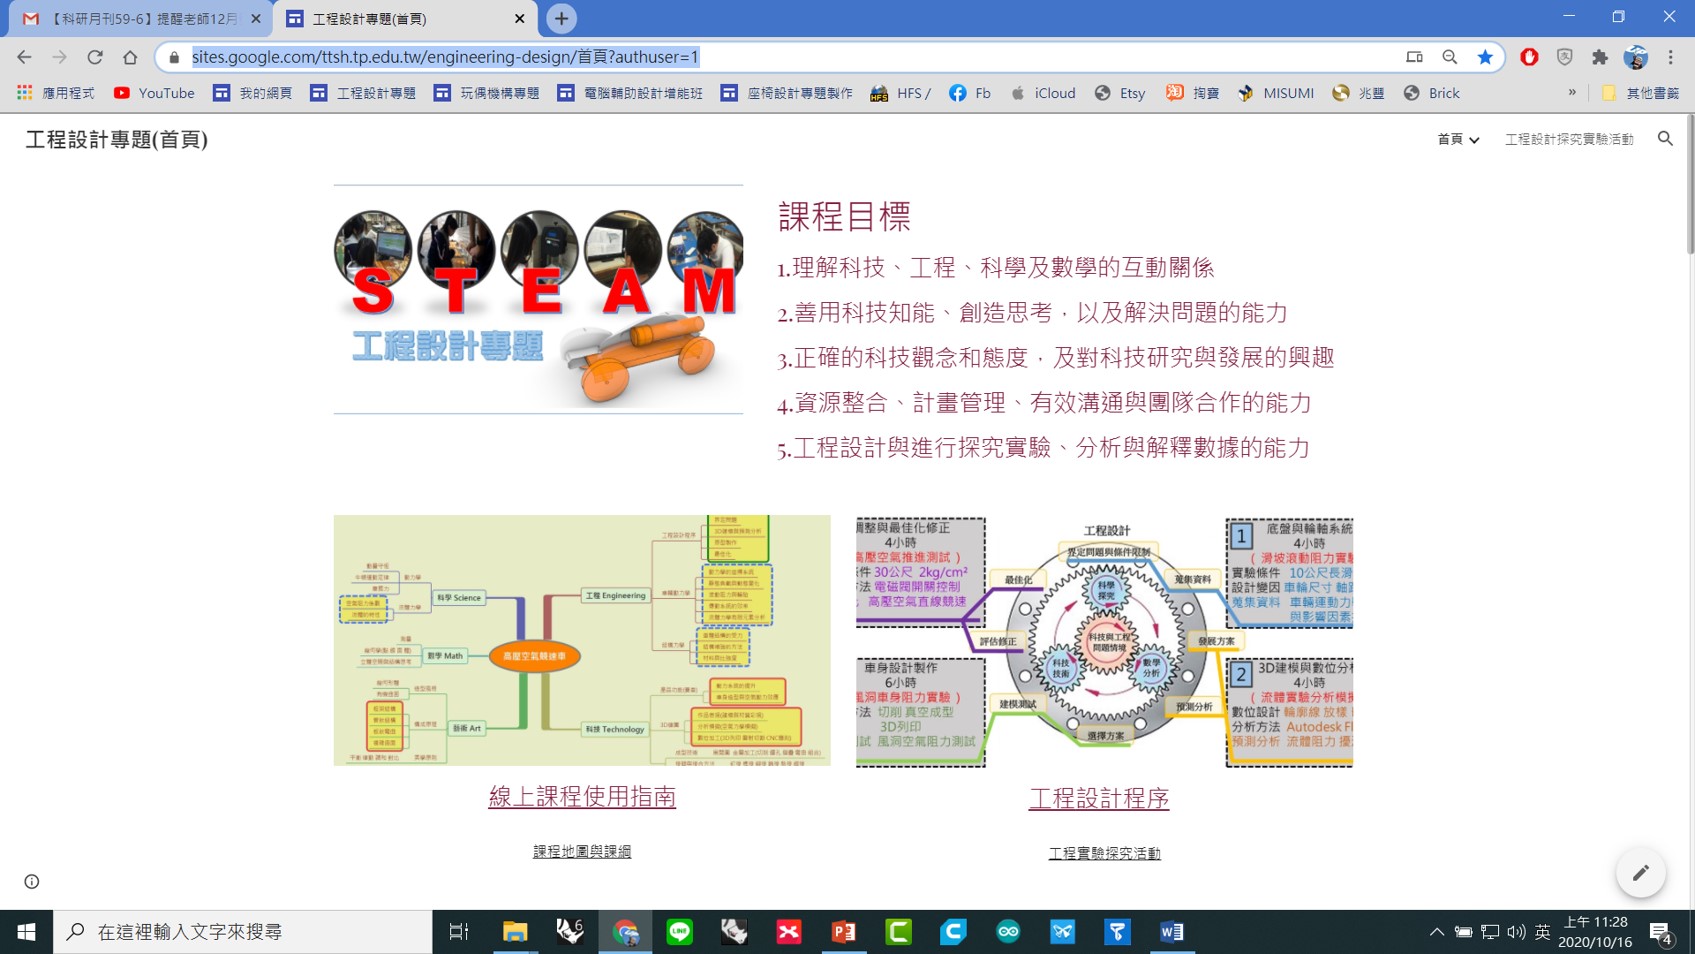1695x954 pixels.
Task: Open a new browser tab
Action: point(561,18)
